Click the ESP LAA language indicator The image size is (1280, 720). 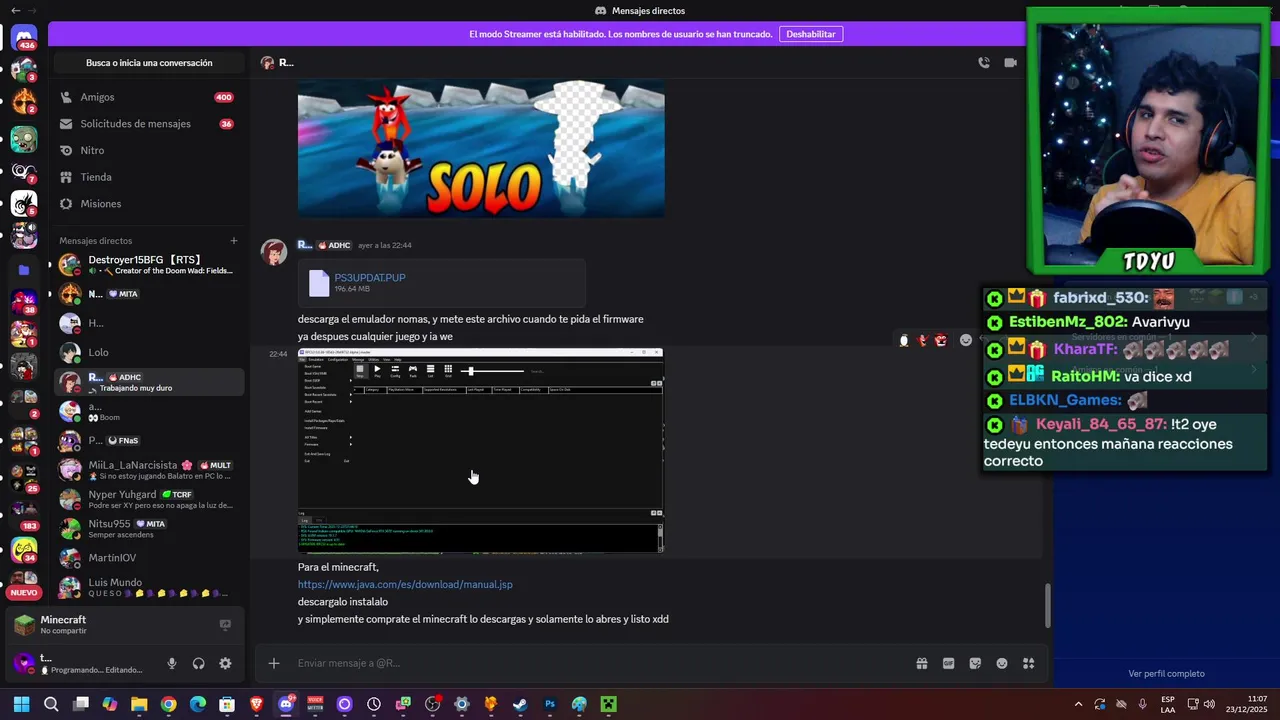1168,704
